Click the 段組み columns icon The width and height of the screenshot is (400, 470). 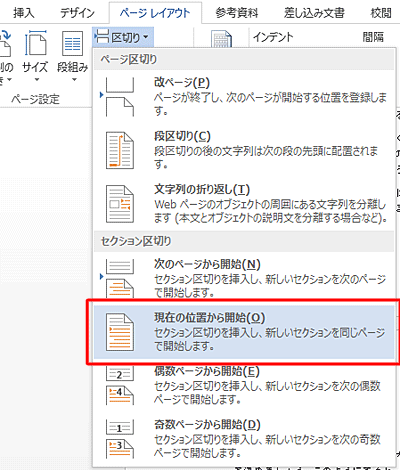(x=72, y=43)
